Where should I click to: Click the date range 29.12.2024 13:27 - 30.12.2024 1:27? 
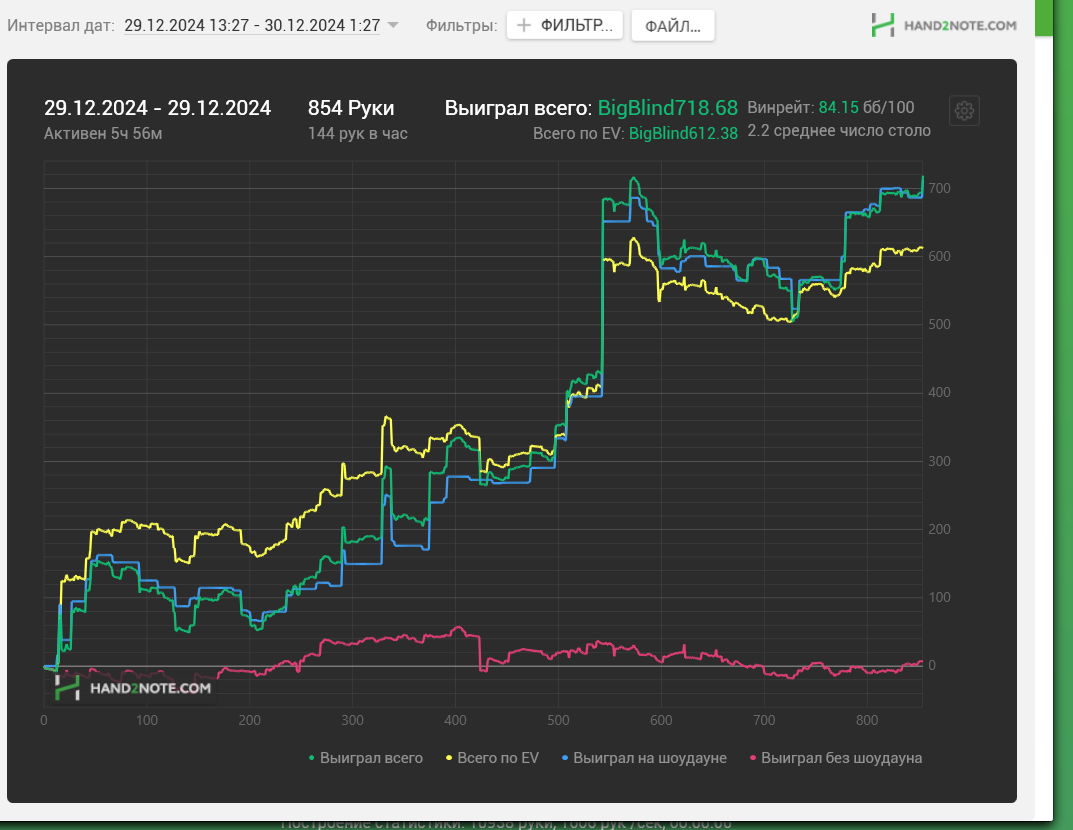tap(252, 25)
